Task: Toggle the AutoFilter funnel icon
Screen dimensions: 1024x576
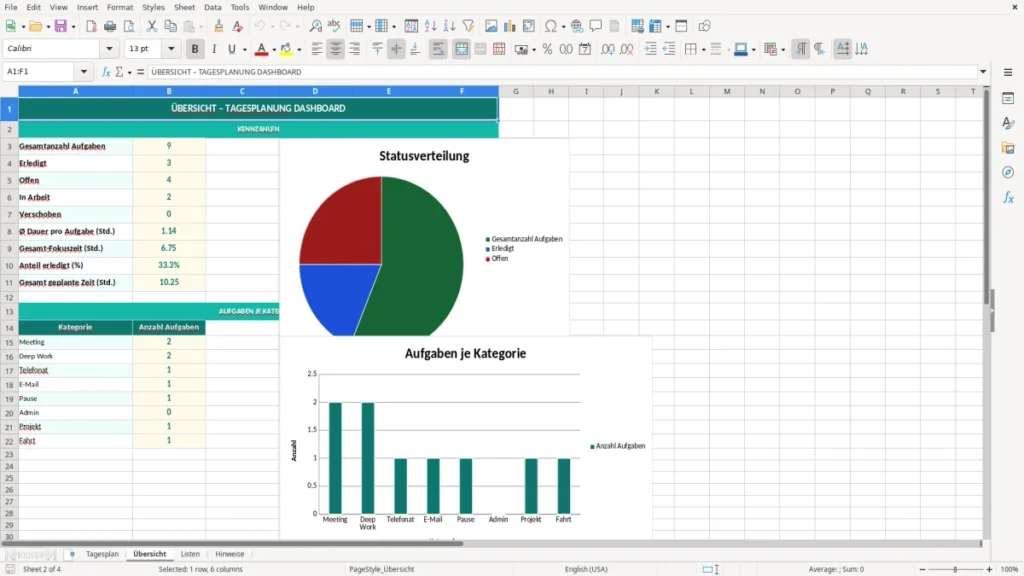Action: [x=468, y=26]
